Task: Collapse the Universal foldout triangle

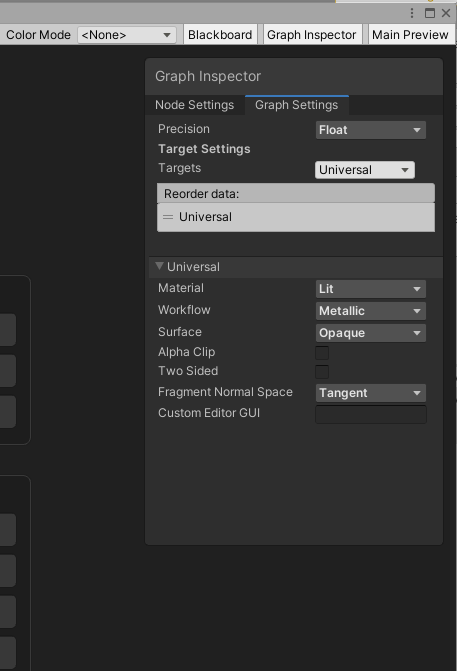Action: click(x=160, y=266)
